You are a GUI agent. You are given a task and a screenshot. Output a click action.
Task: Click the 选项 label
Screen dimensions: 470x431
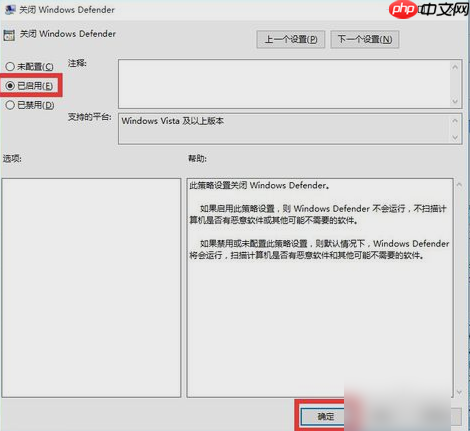click(12, 158)
